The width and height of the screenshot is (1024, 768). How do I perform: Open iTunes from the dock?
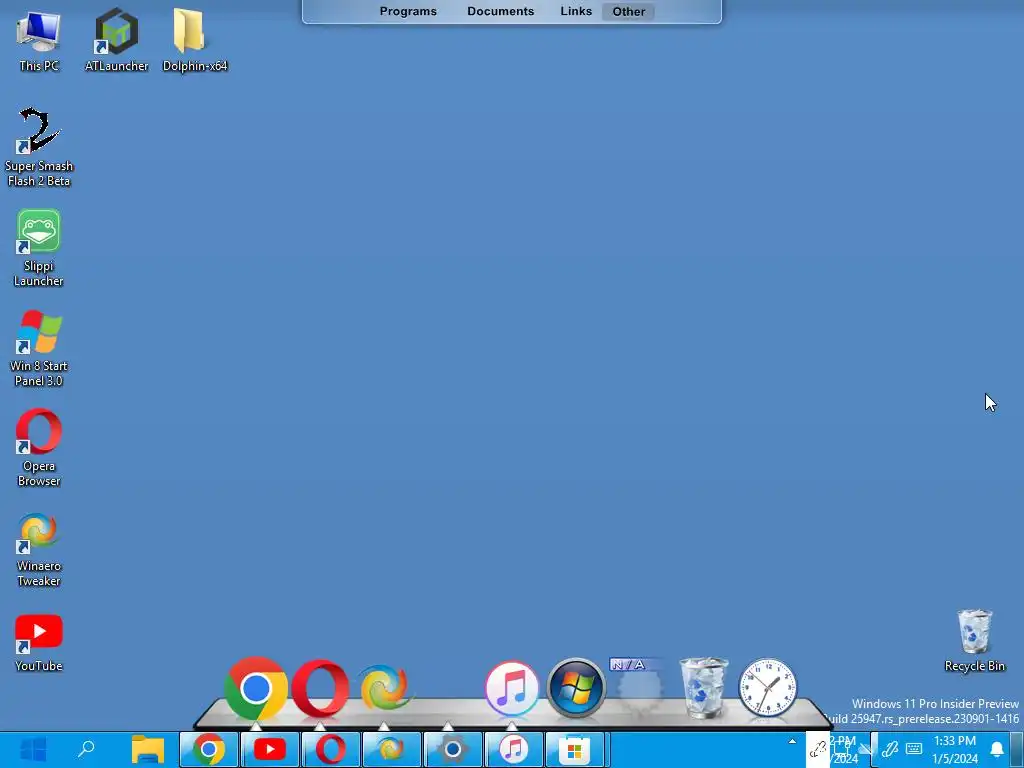512,688
